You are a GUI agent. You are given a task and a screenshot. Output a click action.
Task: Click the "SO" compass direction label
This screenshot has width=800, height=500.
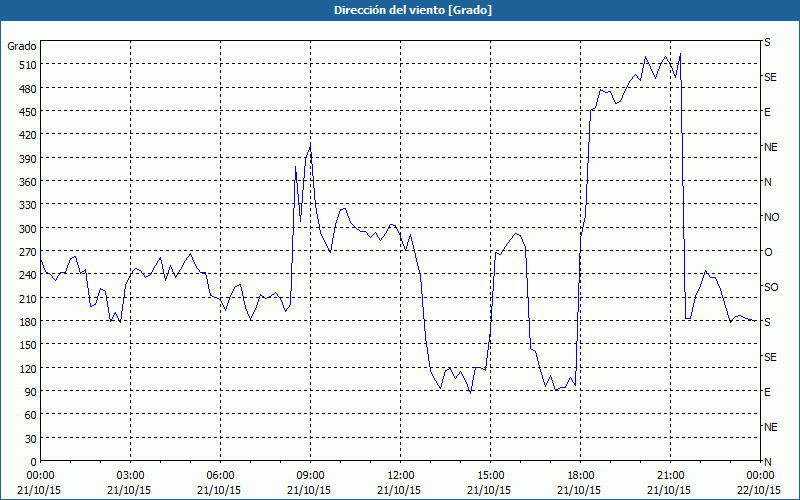coord(771,287)
